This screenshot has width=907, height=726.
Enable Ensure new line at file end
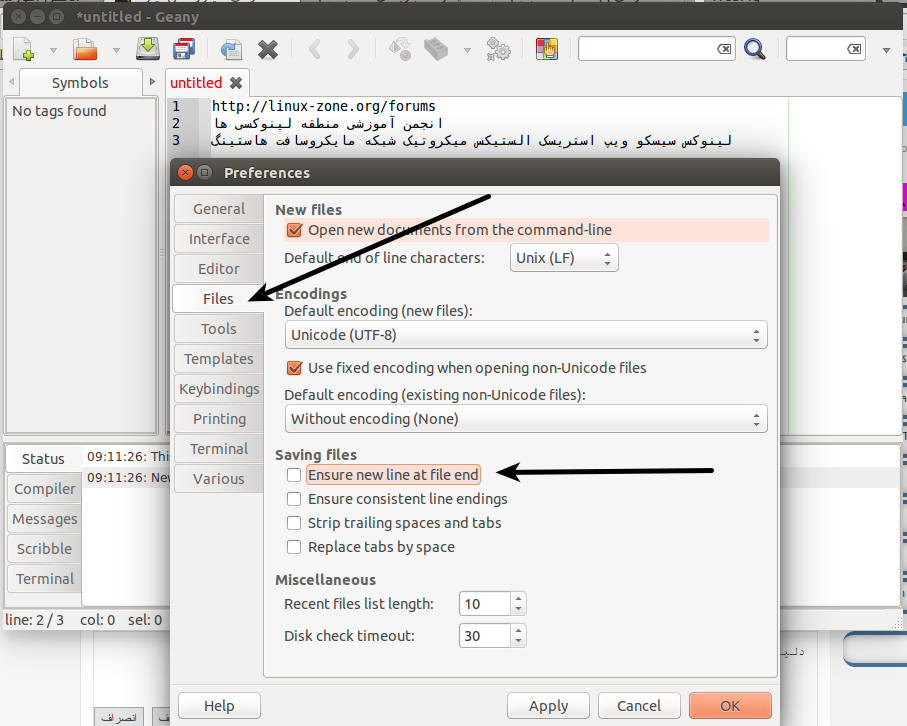click(294, 475)
